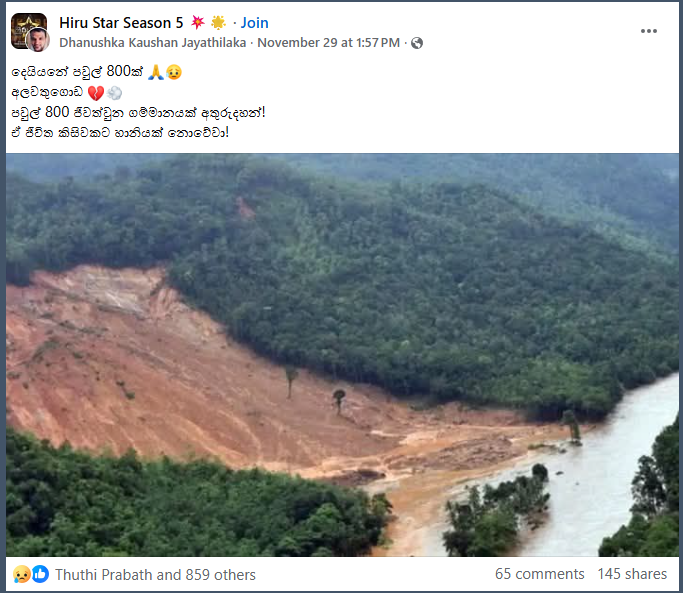
Task: Click the author's small overlapping avatar
Action: (x=39, y=41)
